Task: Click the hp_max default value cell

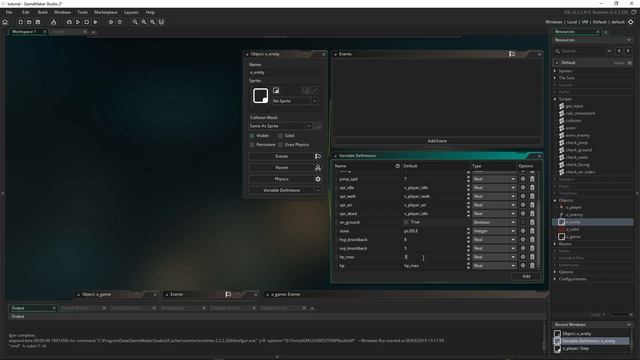Action: [x=434, y=257]
